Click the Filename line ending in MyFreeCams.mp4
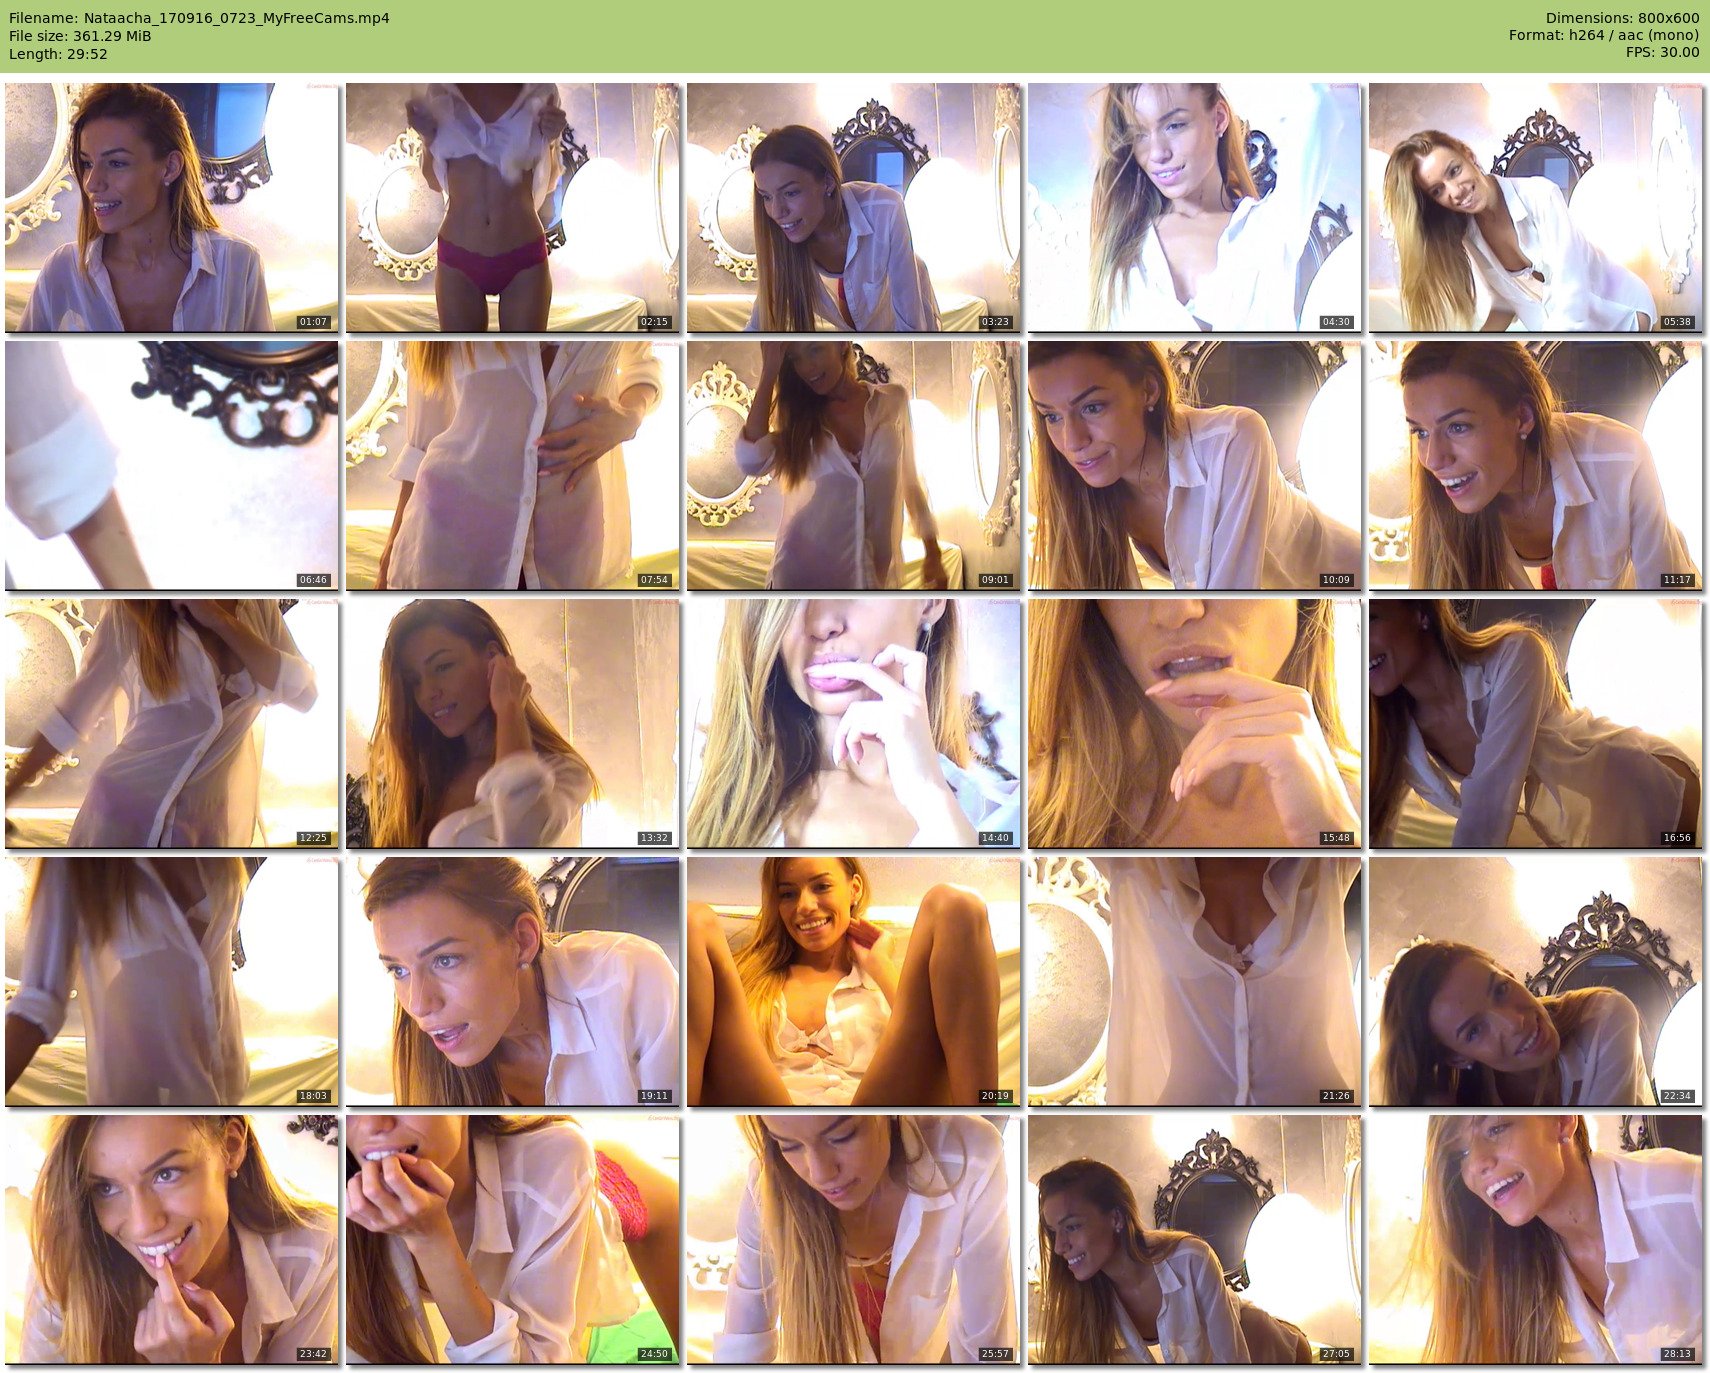The height and width of the screenshot is (1373, 1710). (199, 18)
